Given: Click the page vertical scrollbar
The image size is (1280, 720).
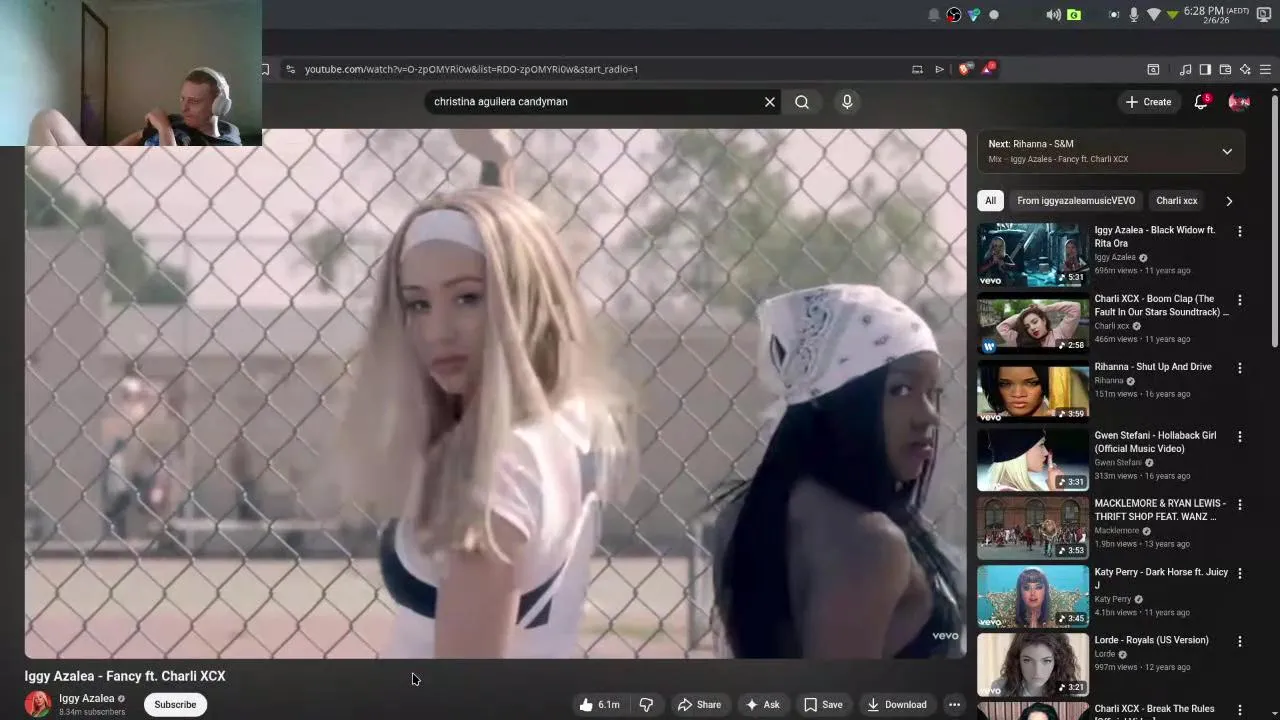Looking at the screenshot, I should [x=1274, y=220].
